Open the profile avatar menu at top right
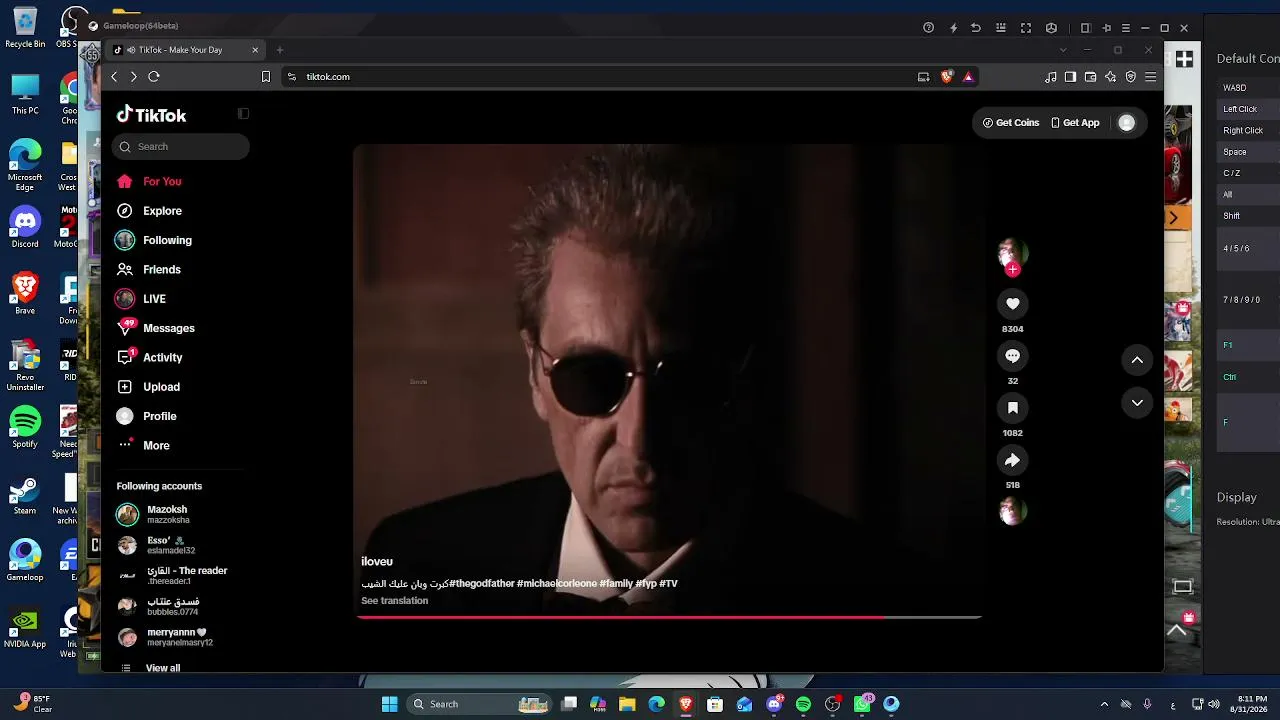 pos(1127,123)
